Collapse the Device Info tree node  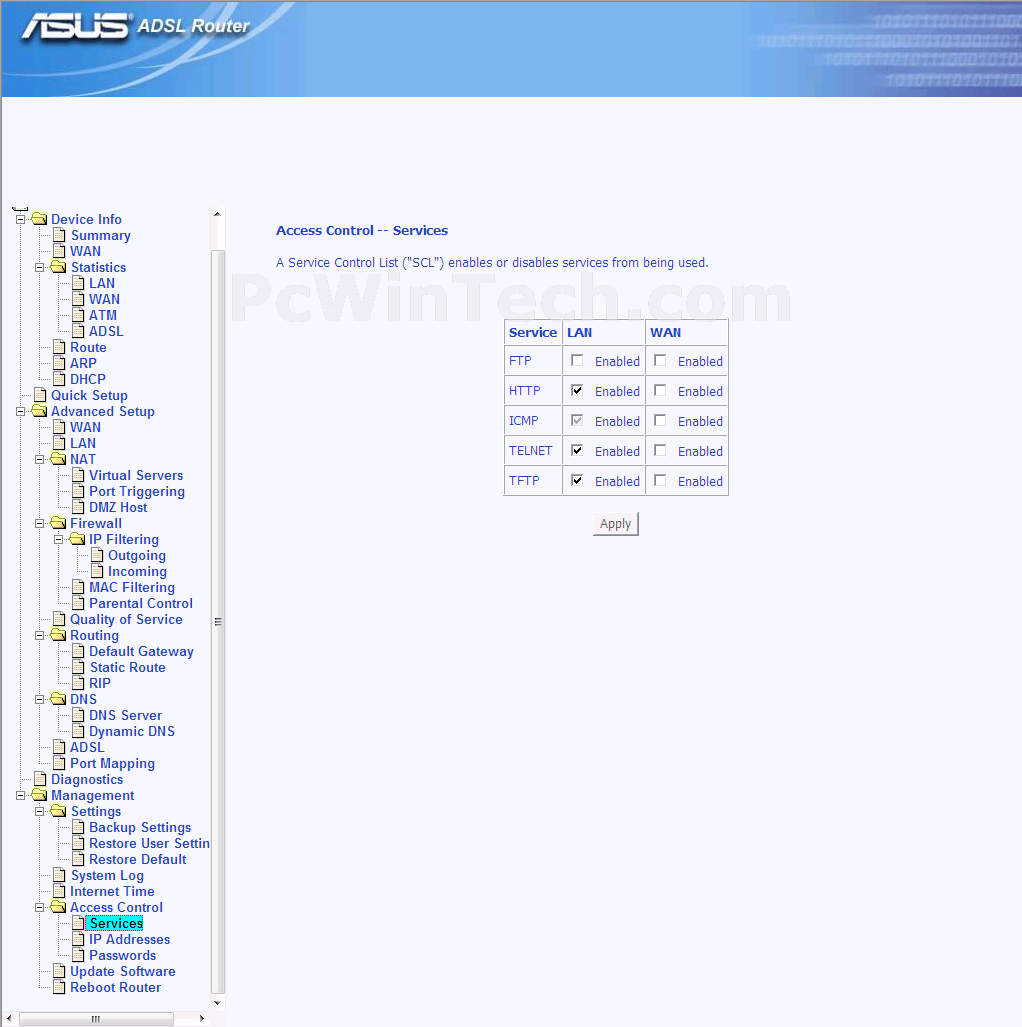20,219
